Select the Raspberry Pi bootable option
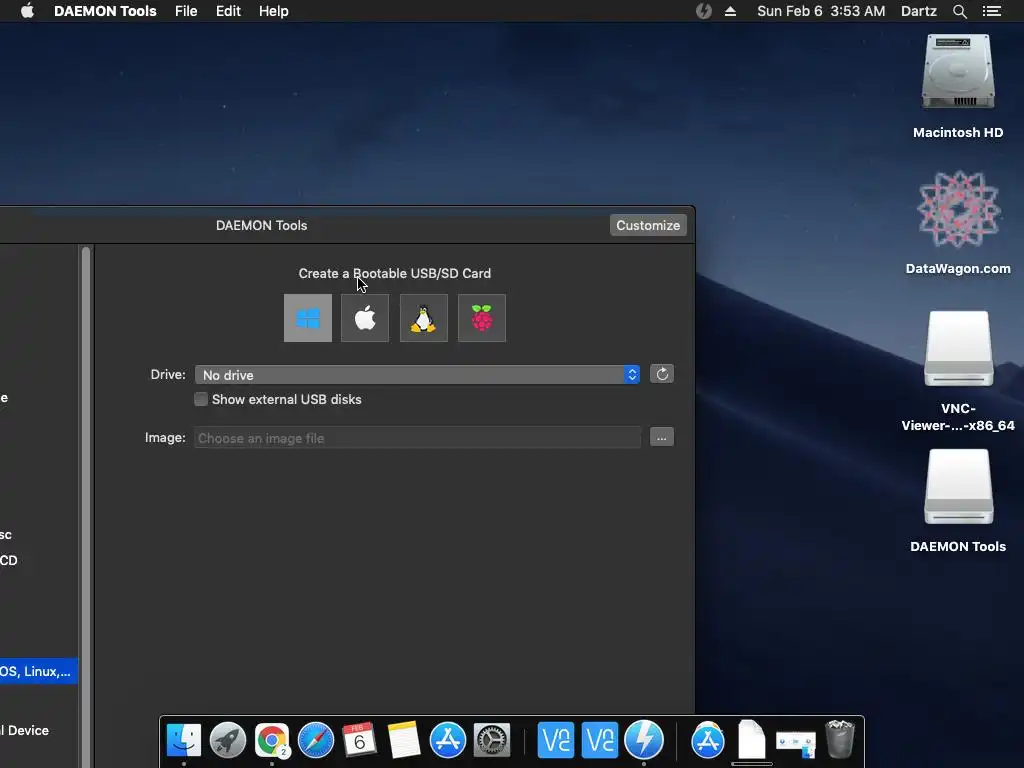This screenshot has height=768, width=1024. (x=482, y=318)
